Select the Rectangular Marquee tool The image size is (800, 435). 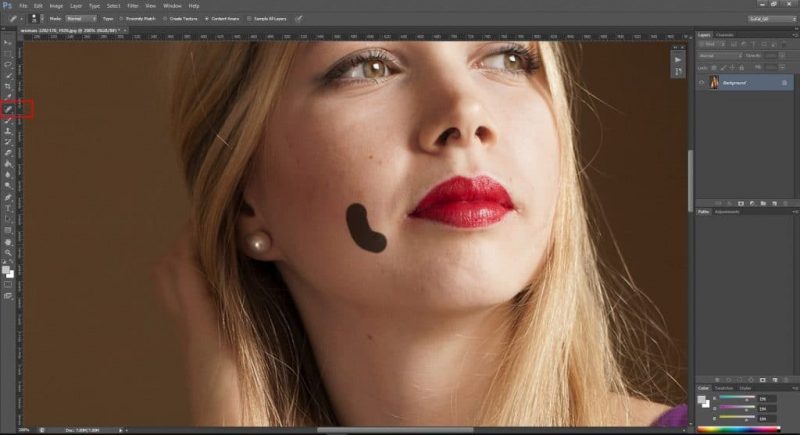(8, 54)
